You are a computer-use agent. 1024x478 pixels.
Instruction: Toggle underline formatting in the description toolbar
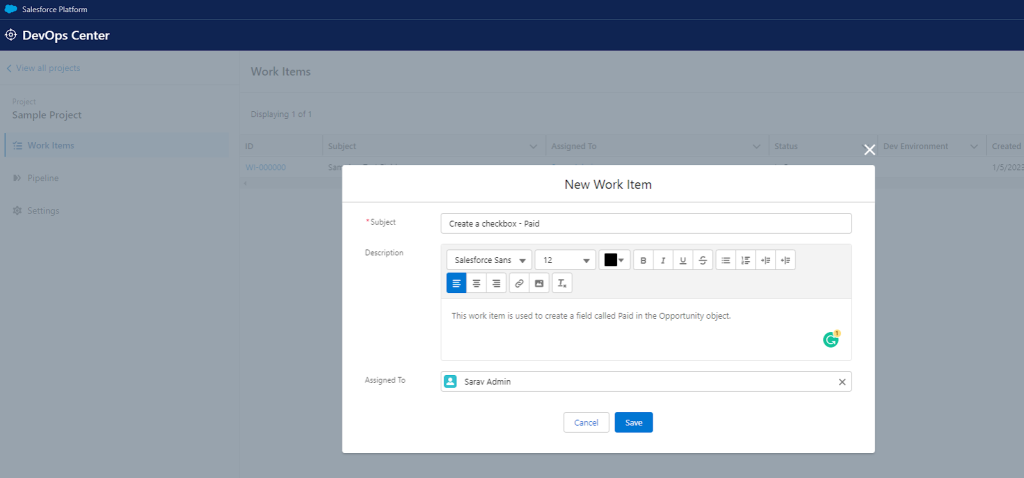(x=682, y=260)
